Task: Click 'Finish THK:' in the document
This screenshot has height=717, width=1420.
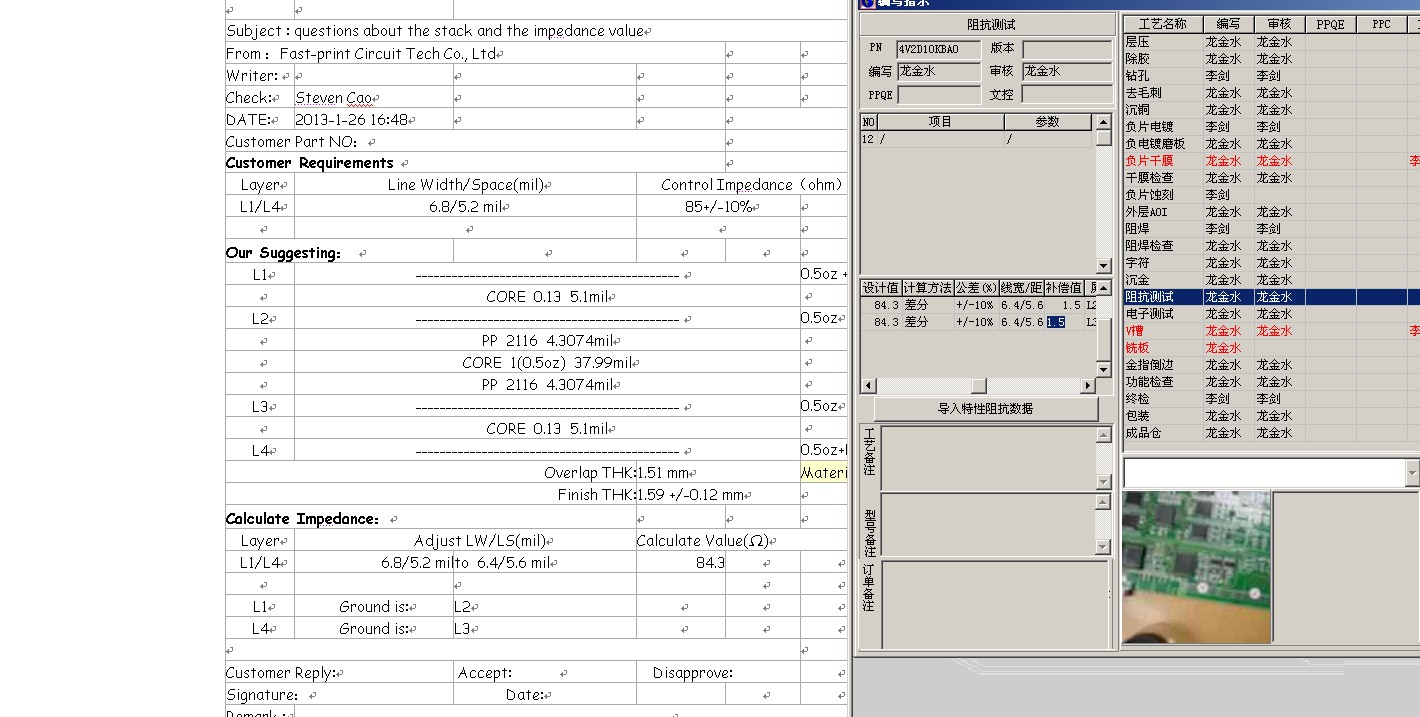Action: tap(597, 495)
